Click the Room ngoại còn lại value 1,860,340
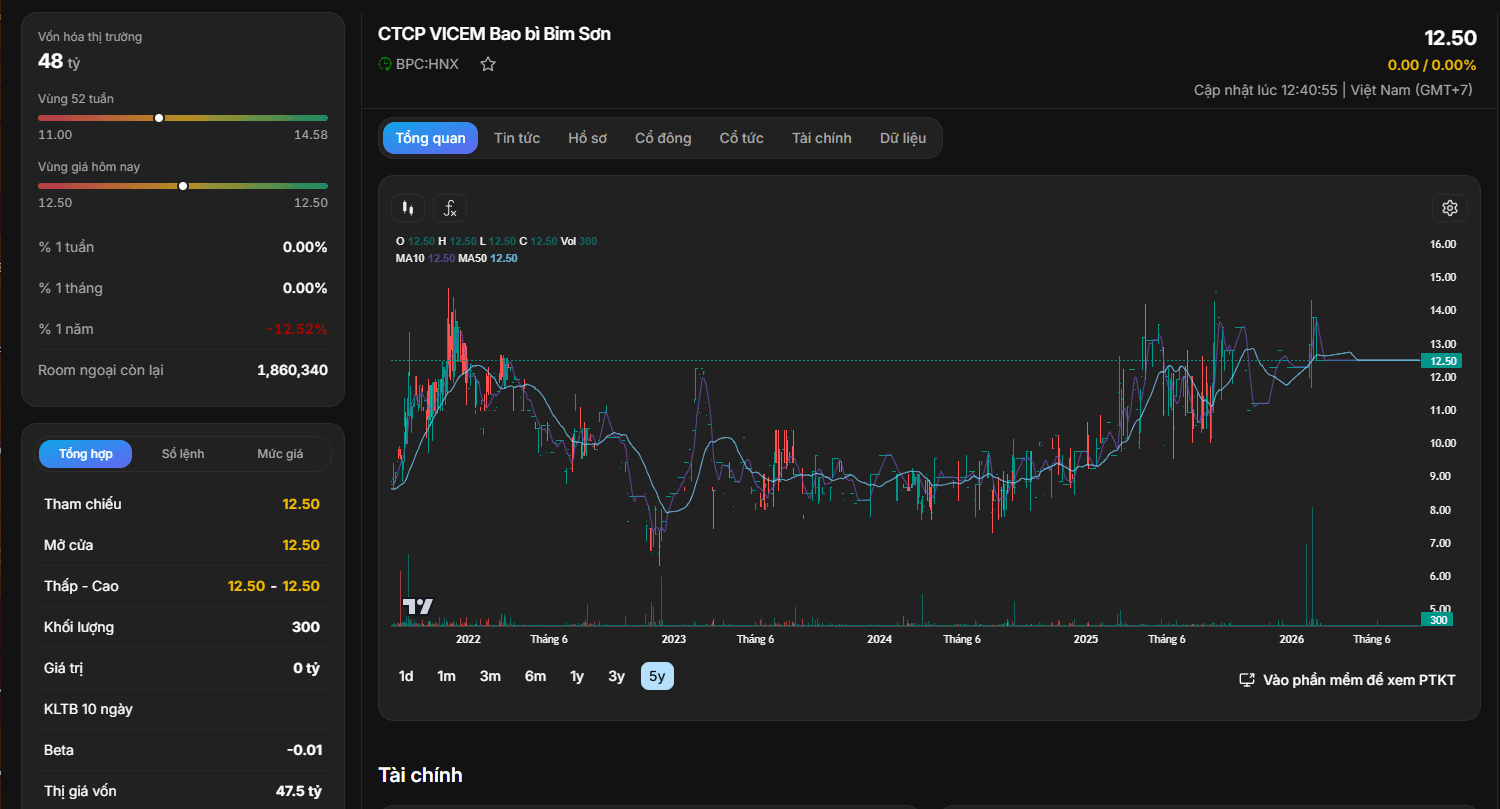Image resolution: width=1500 pixels, height=809 pixels. [x=292, y=370]
